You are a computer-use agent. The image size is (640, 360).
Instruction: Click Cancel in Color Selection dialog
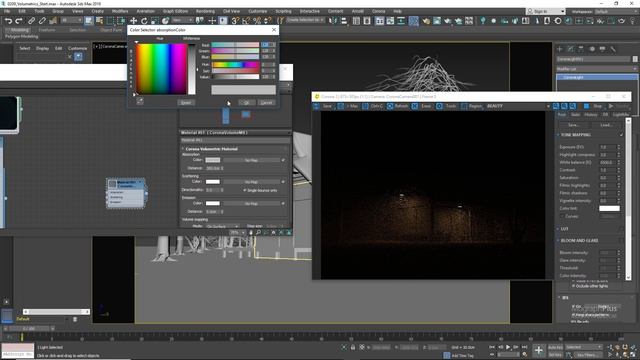coord(267,102)
